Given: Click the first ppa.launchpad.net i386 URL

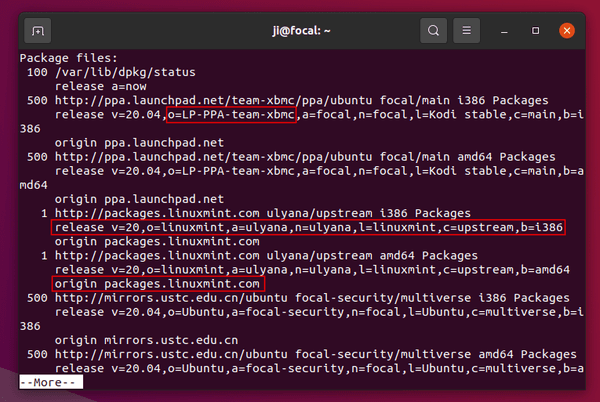Looking at the screenshot, I should (301, 101).
